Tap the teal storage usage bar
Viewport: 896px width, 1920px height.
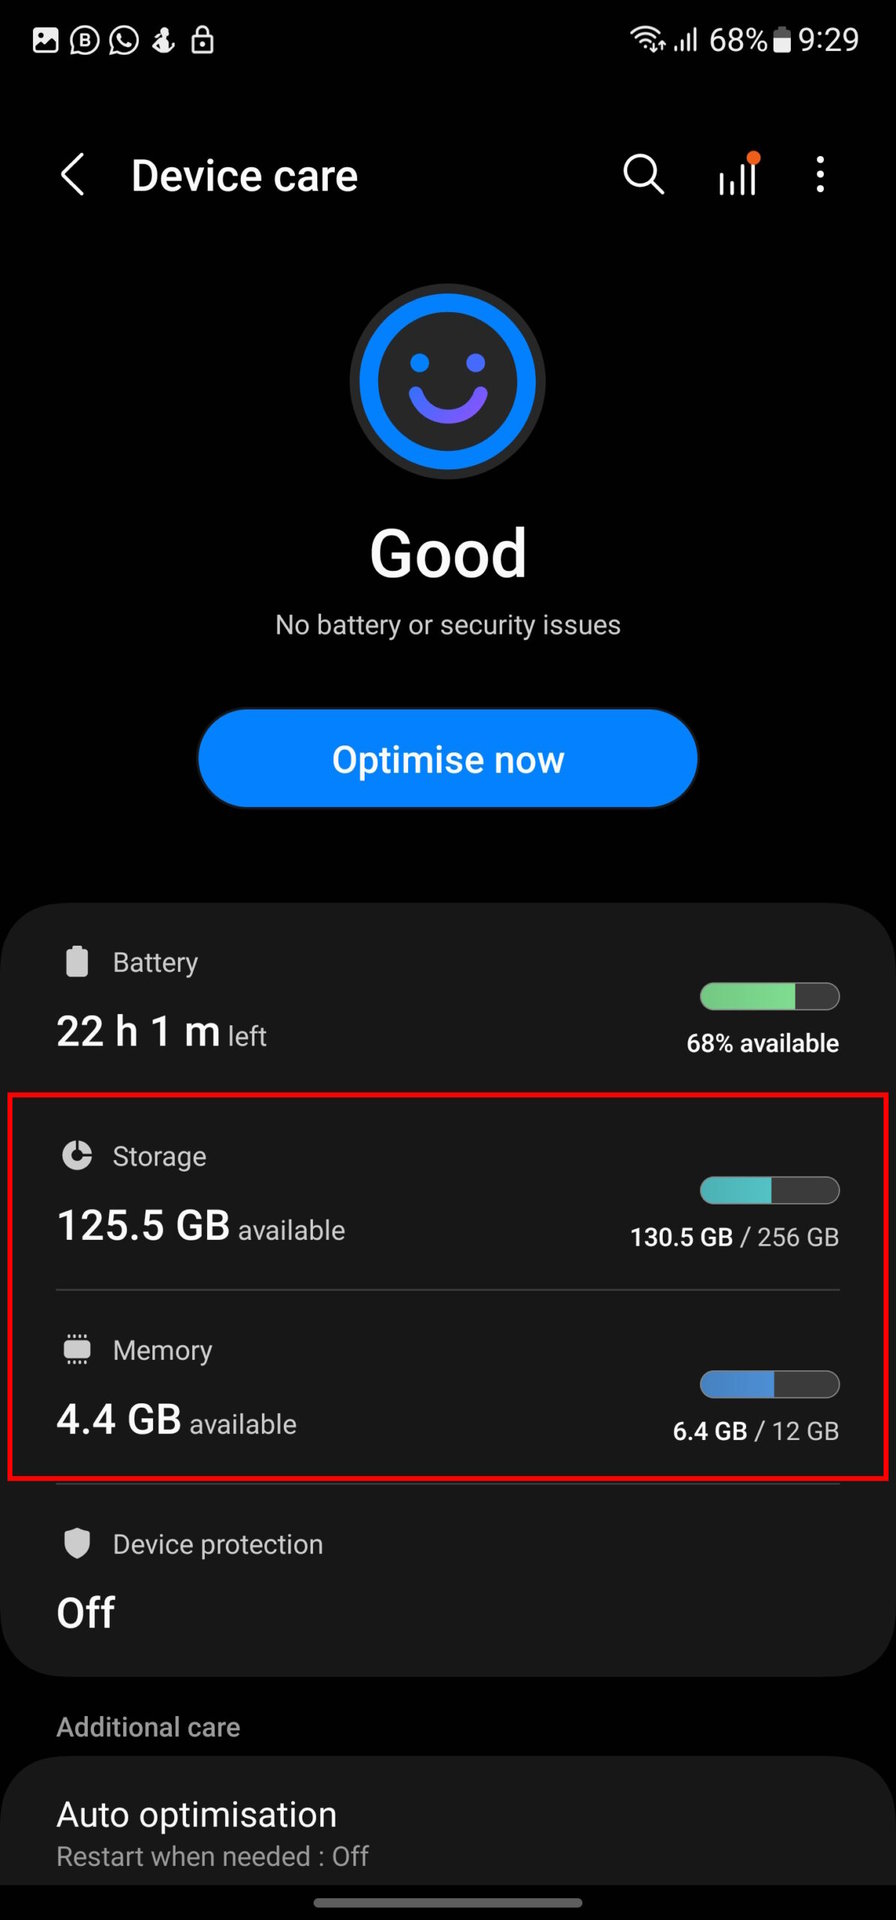(769, 1190)
